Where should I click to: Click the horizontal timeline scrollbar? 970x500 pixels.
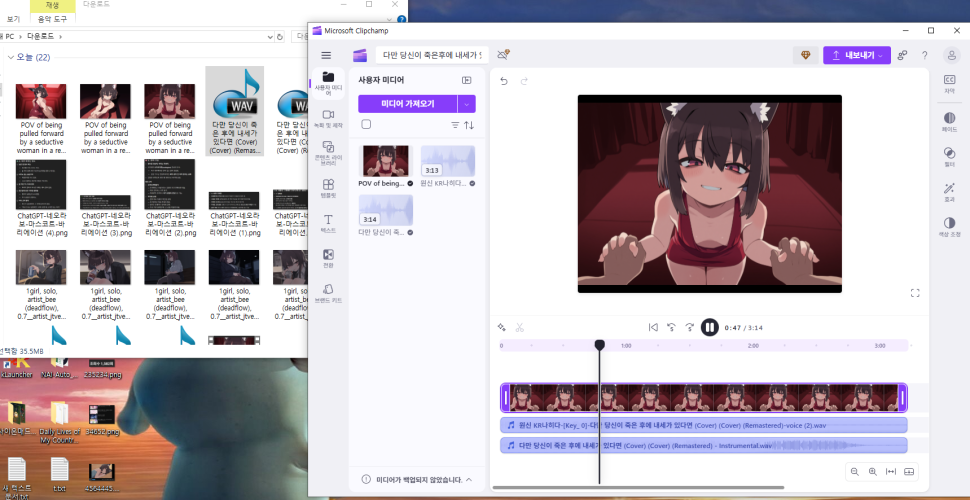[637, 488]
